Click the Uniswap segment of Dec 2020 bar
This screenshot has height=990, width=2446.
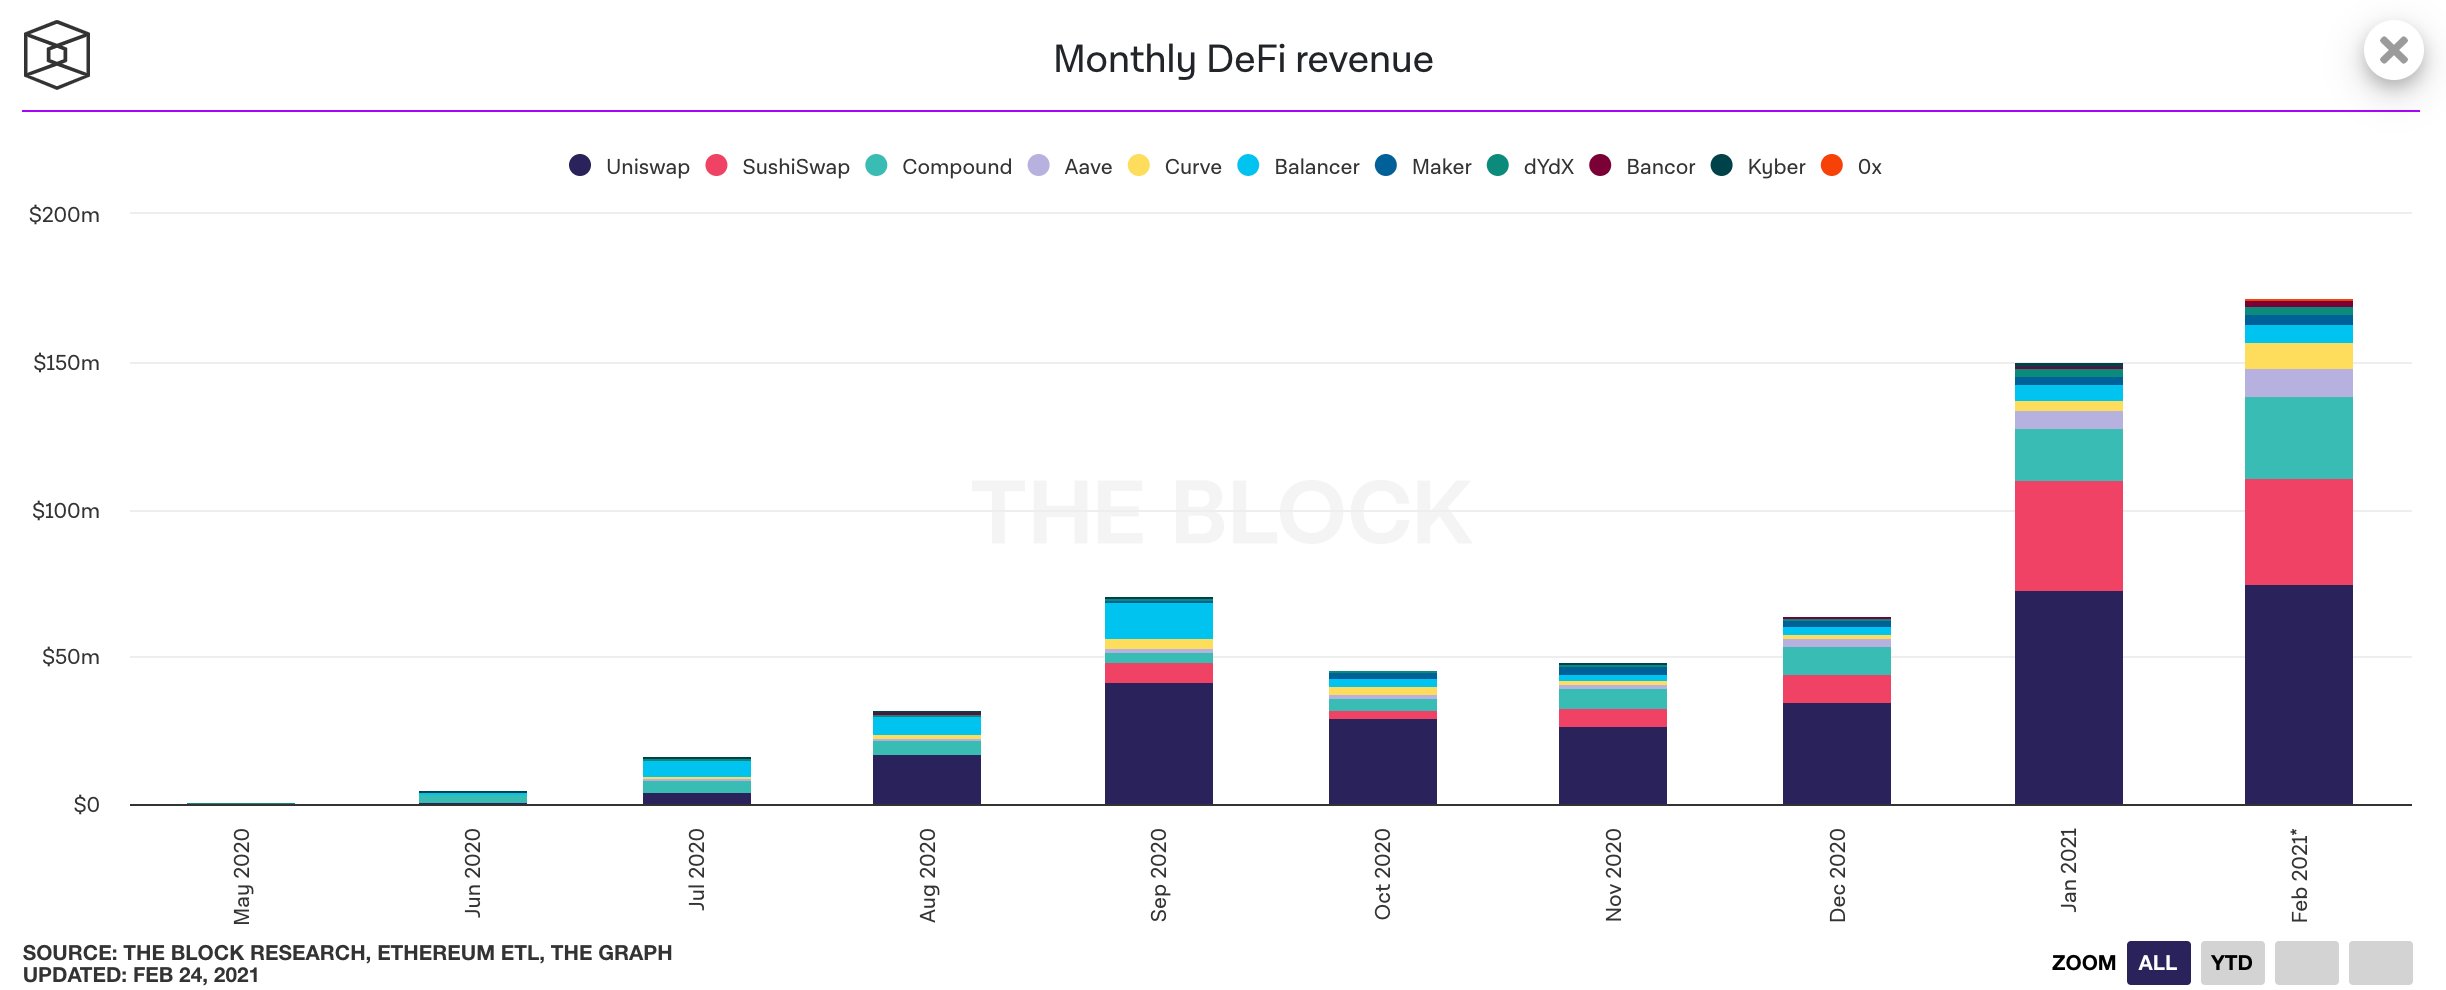1836,753
